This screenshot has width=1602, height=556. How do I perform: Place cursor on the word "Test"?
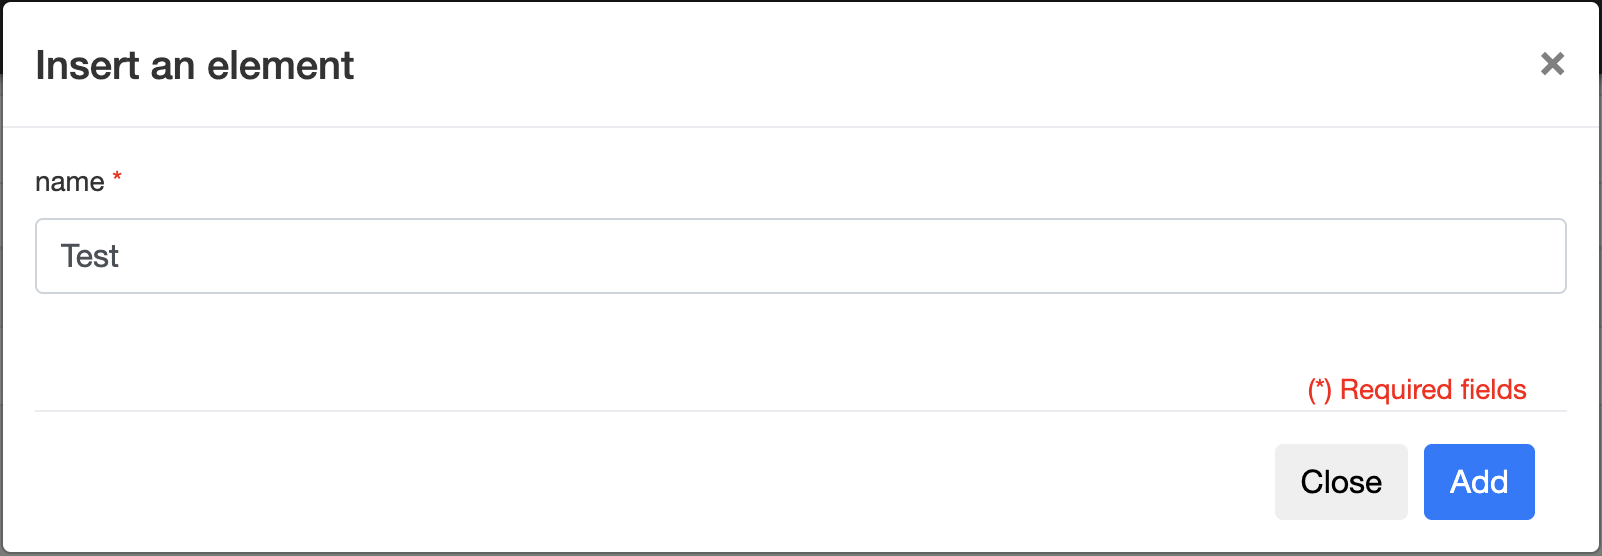(89, 256)
